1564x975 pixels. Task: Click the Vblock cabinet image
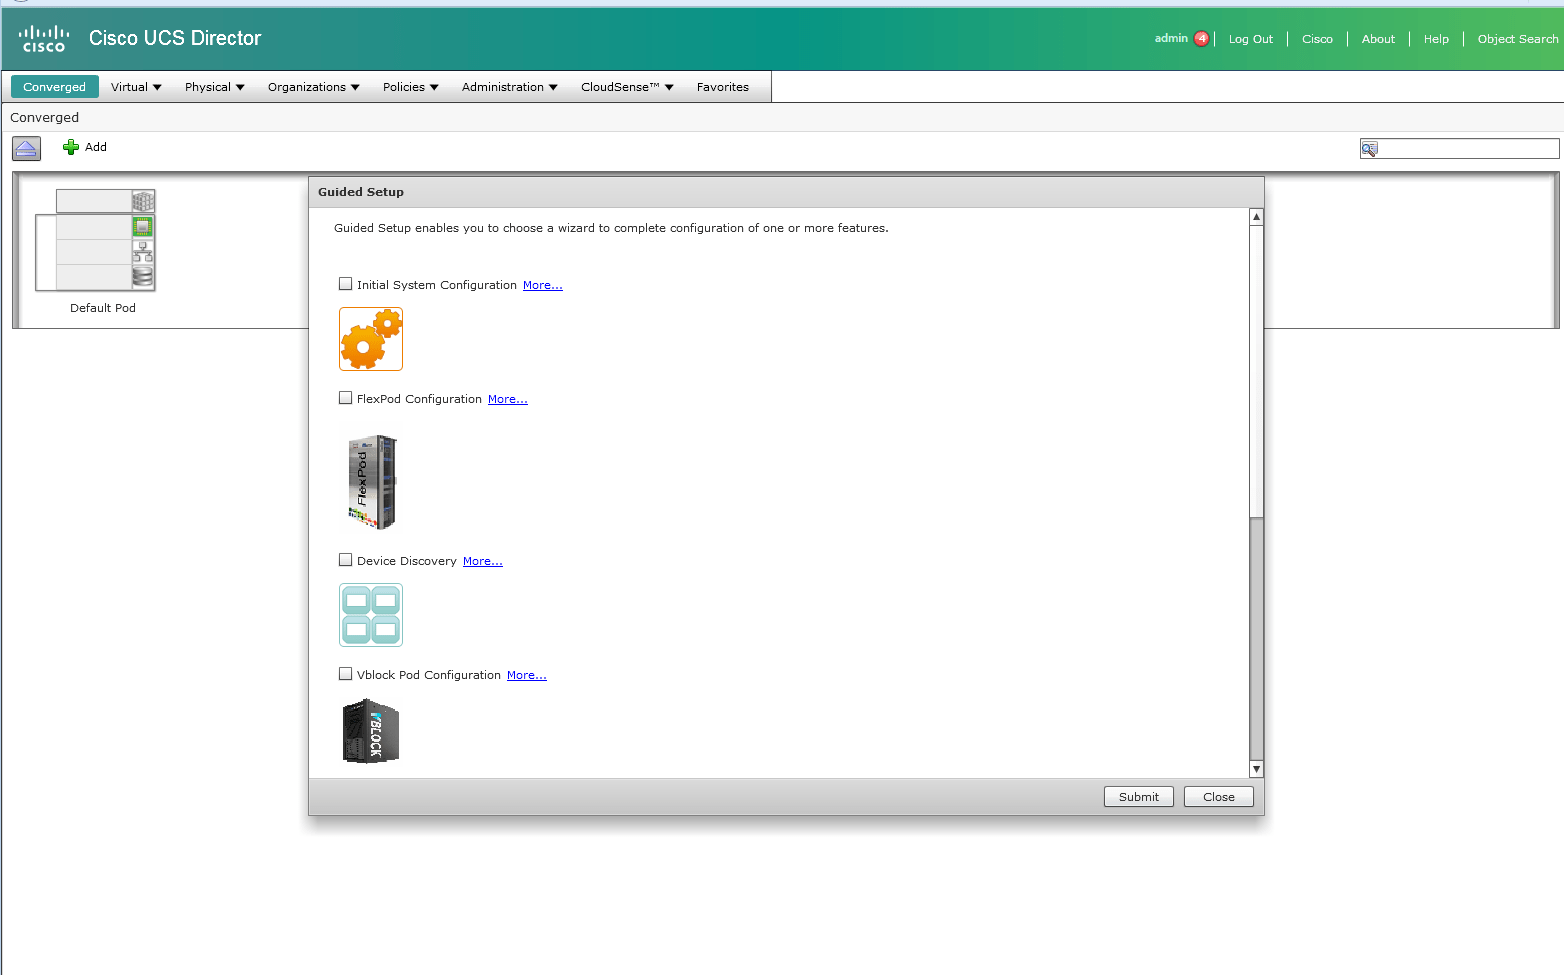coord(371,731)
